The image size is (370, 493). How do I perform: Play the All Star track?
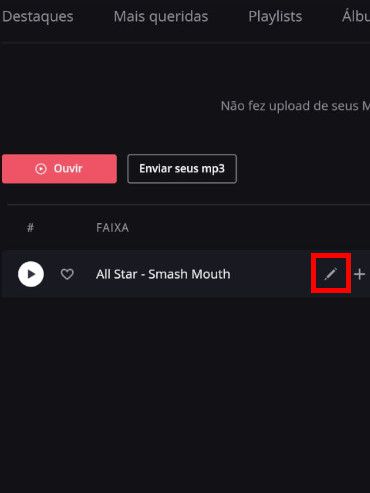(x=31, y=274)
